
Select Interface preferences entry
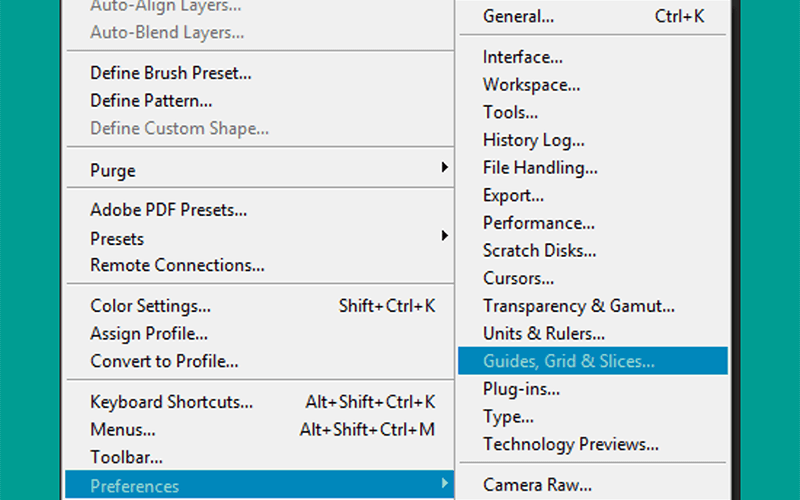point(593,57)
